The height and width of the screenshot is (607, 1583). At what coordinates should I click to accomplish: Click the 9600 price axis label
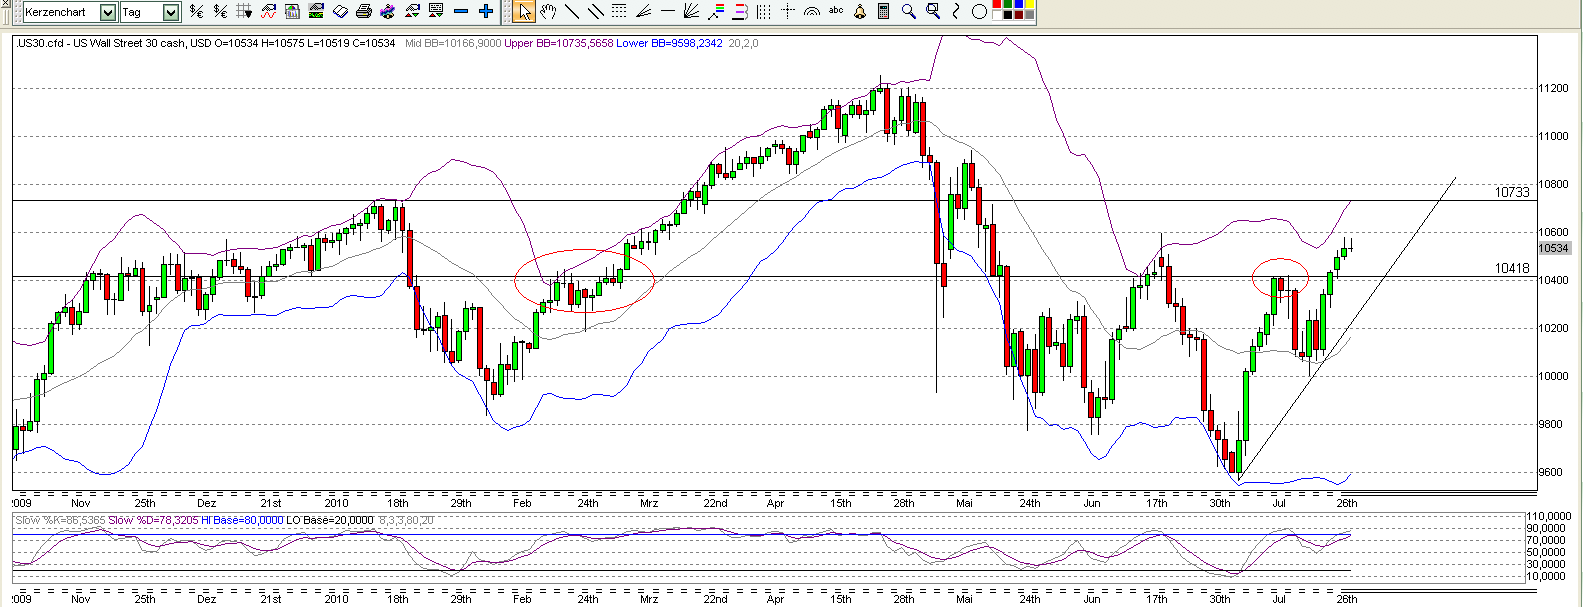tap(1551, 473)
